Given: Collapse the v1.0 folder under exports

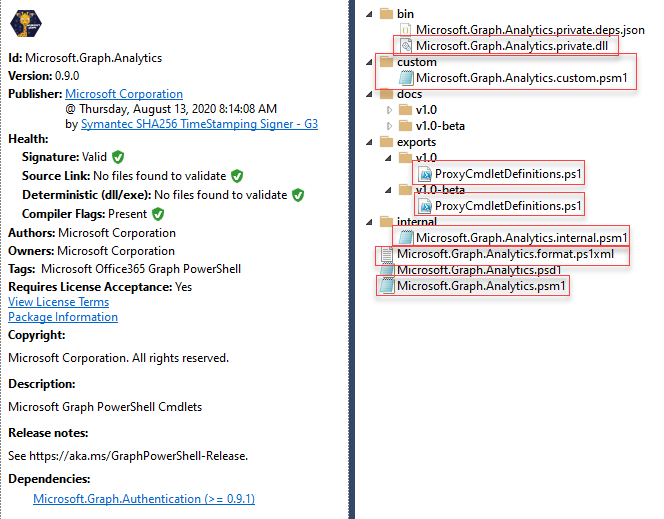Looking at the screenshot, I should pyautogui.click(x=388, y=158).
